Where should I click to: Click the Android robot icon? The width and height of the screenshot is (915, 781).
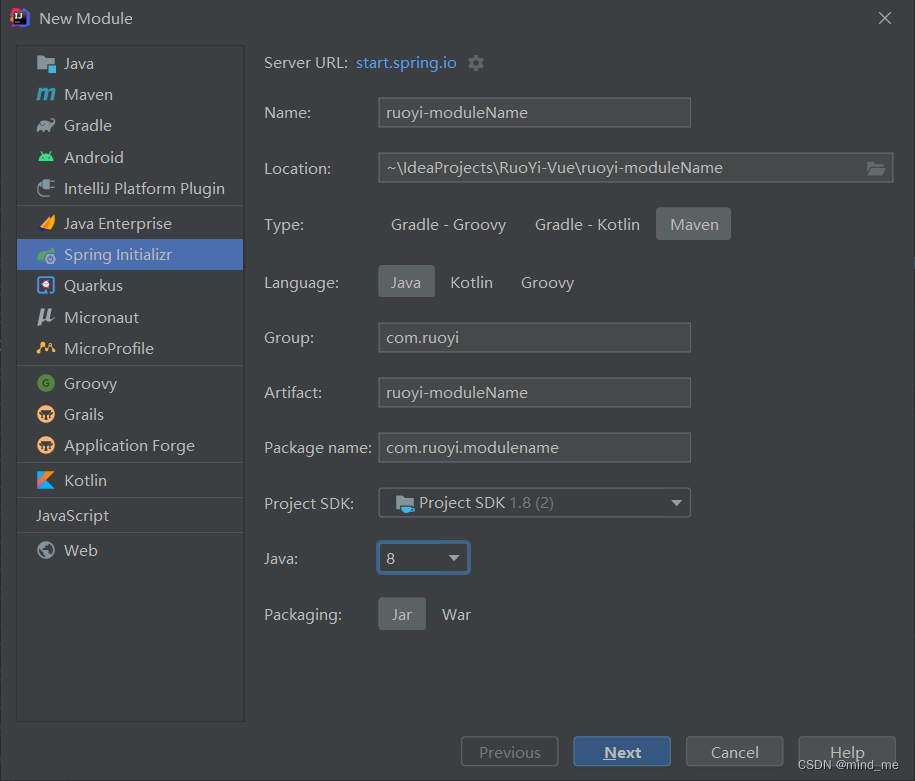coord(46,157)
